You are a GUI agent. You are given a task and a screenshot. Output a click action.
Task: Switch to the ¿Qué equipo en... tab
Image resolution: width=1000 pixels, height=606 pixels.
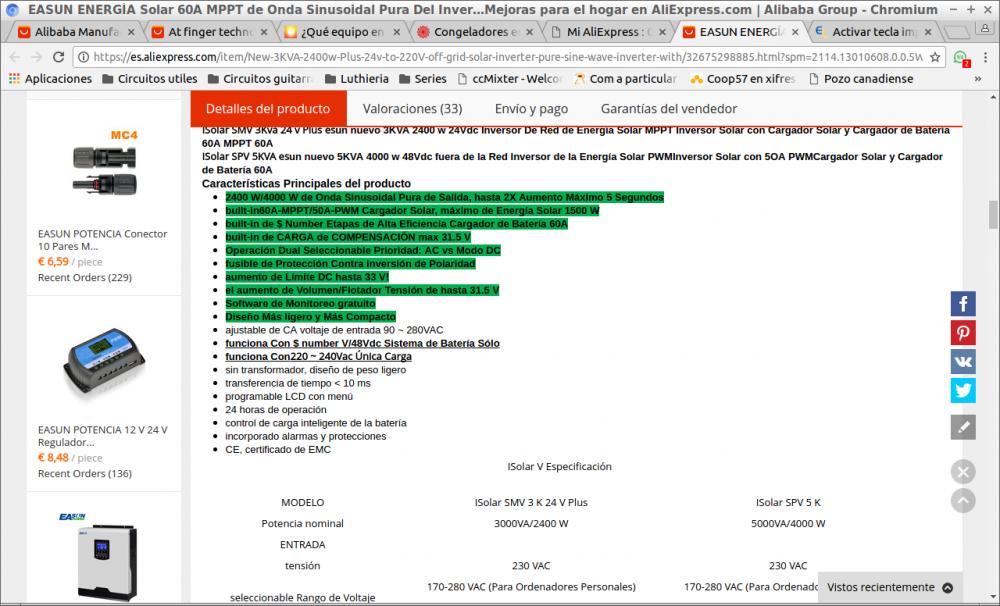tap(342, 32)
